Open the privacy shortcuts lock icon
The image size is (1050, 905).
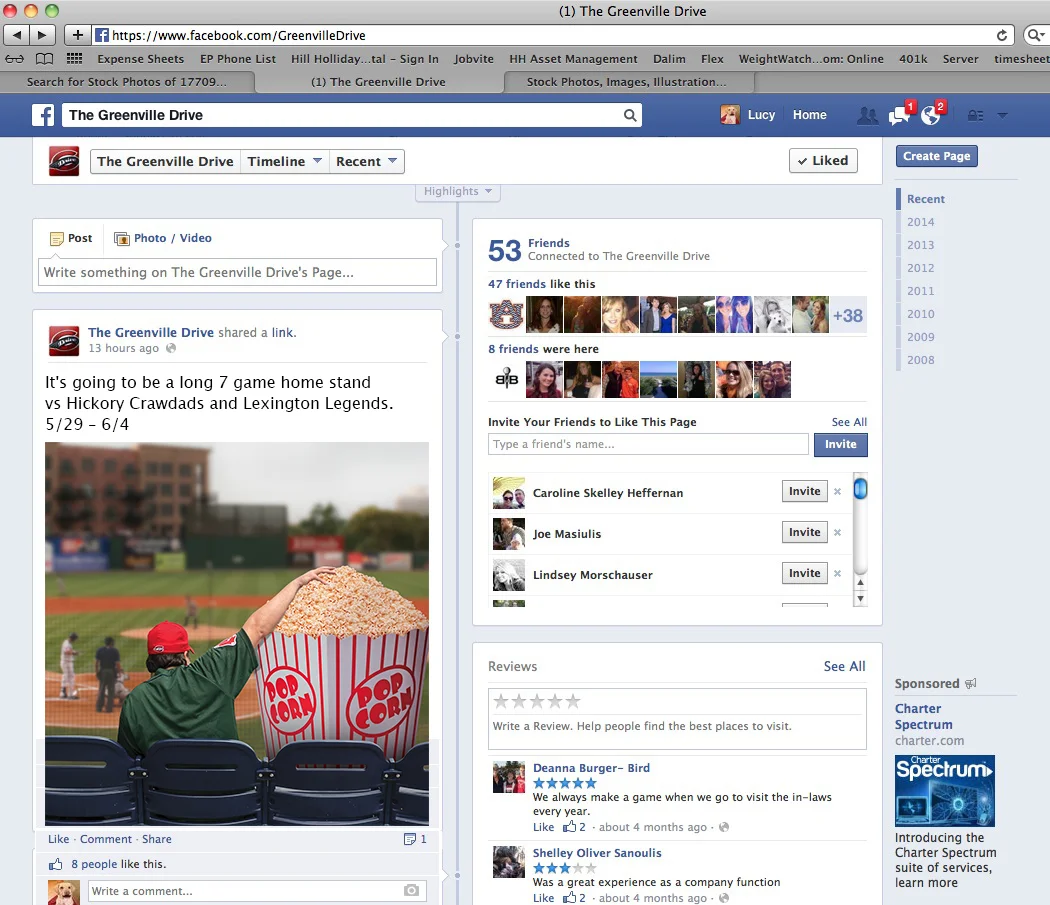(976, 115)
